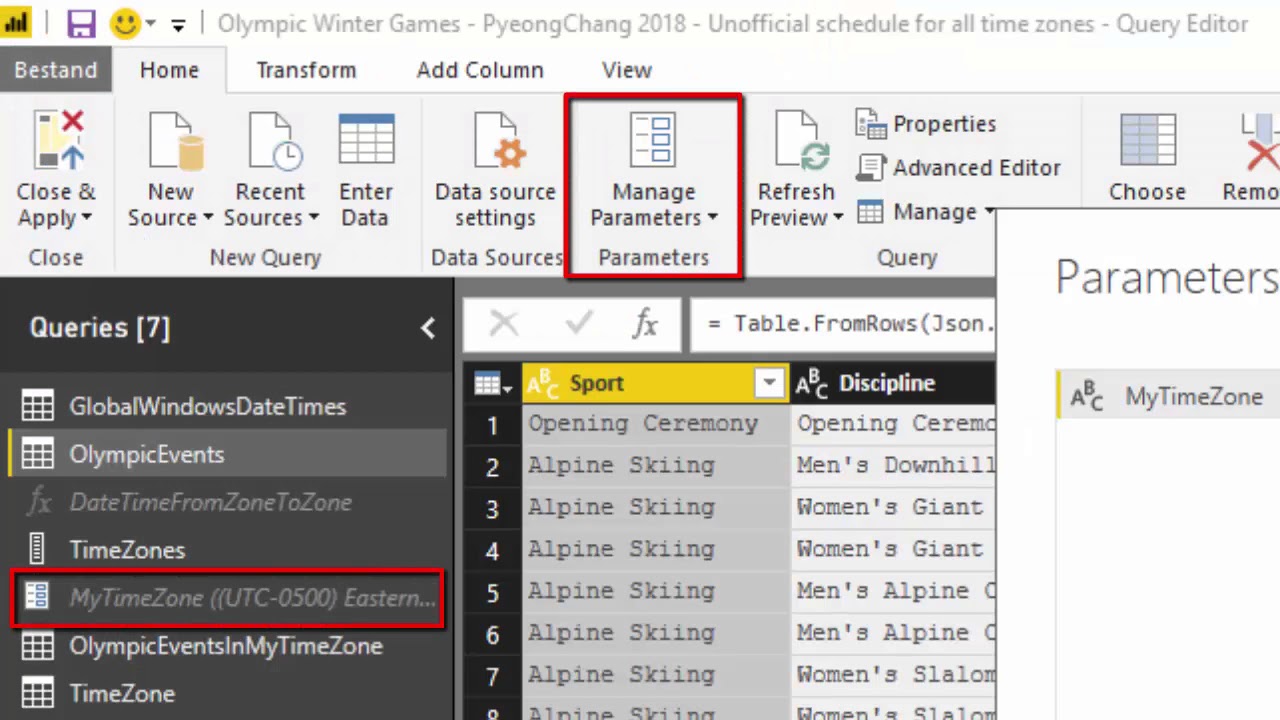Open the table corner menu icon
Image resolution: width=1280 pixels, height=720 pixels.
click(x=492, y=384)
